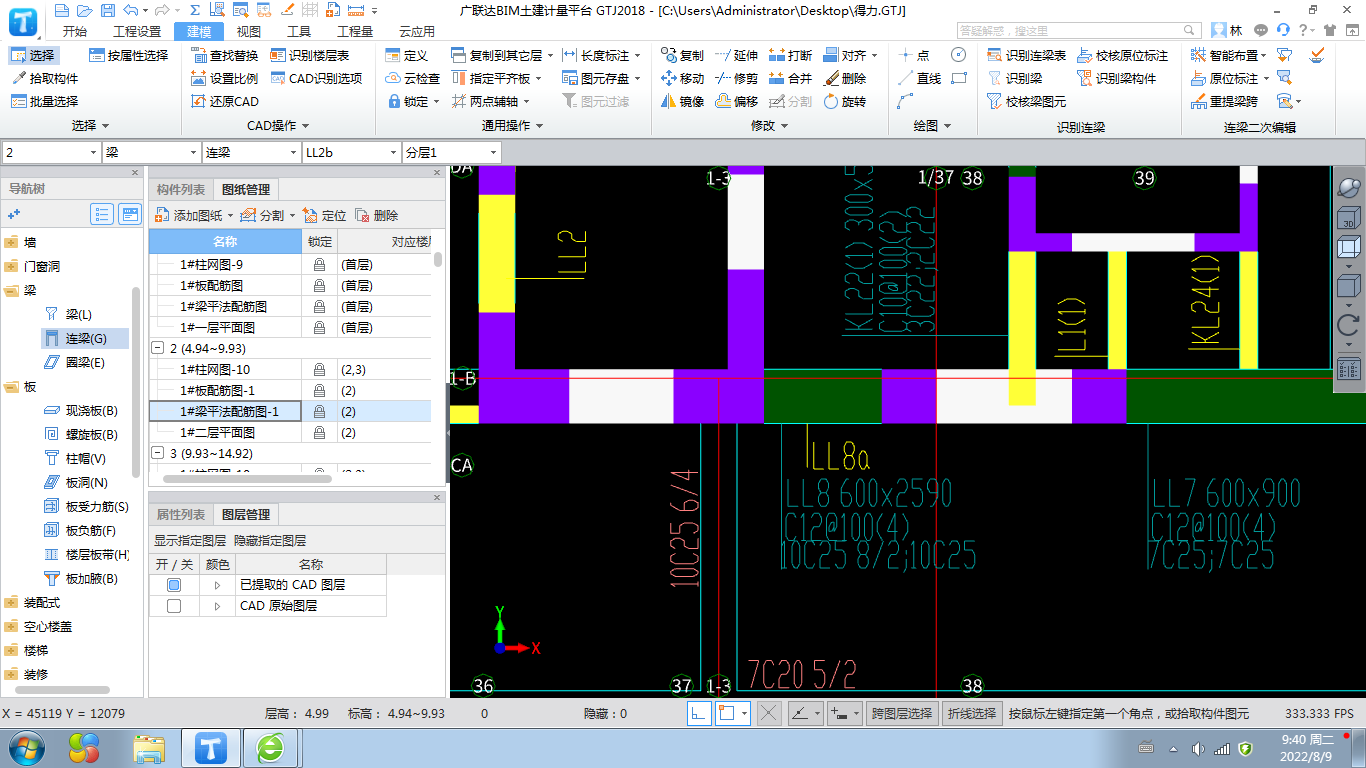The image size is (1366, 768).
Task: Toggle lock for 1#梁平法配筋图-1 row
Action: [319, 411]
